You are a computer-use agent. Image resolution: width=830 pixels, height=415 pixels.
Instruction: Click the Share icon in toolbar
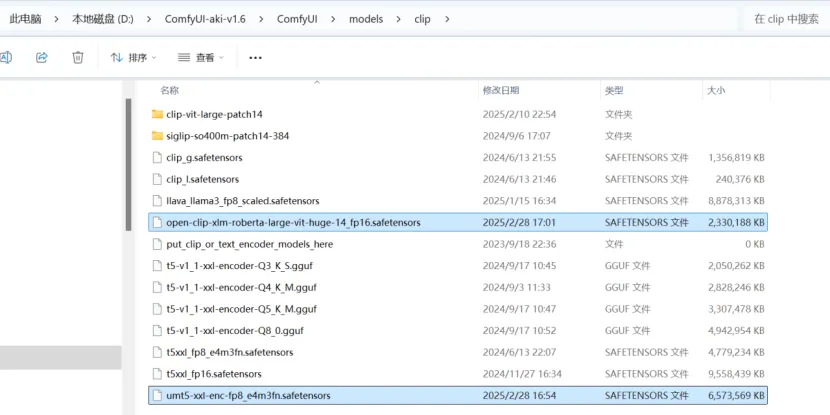point(42,57)
